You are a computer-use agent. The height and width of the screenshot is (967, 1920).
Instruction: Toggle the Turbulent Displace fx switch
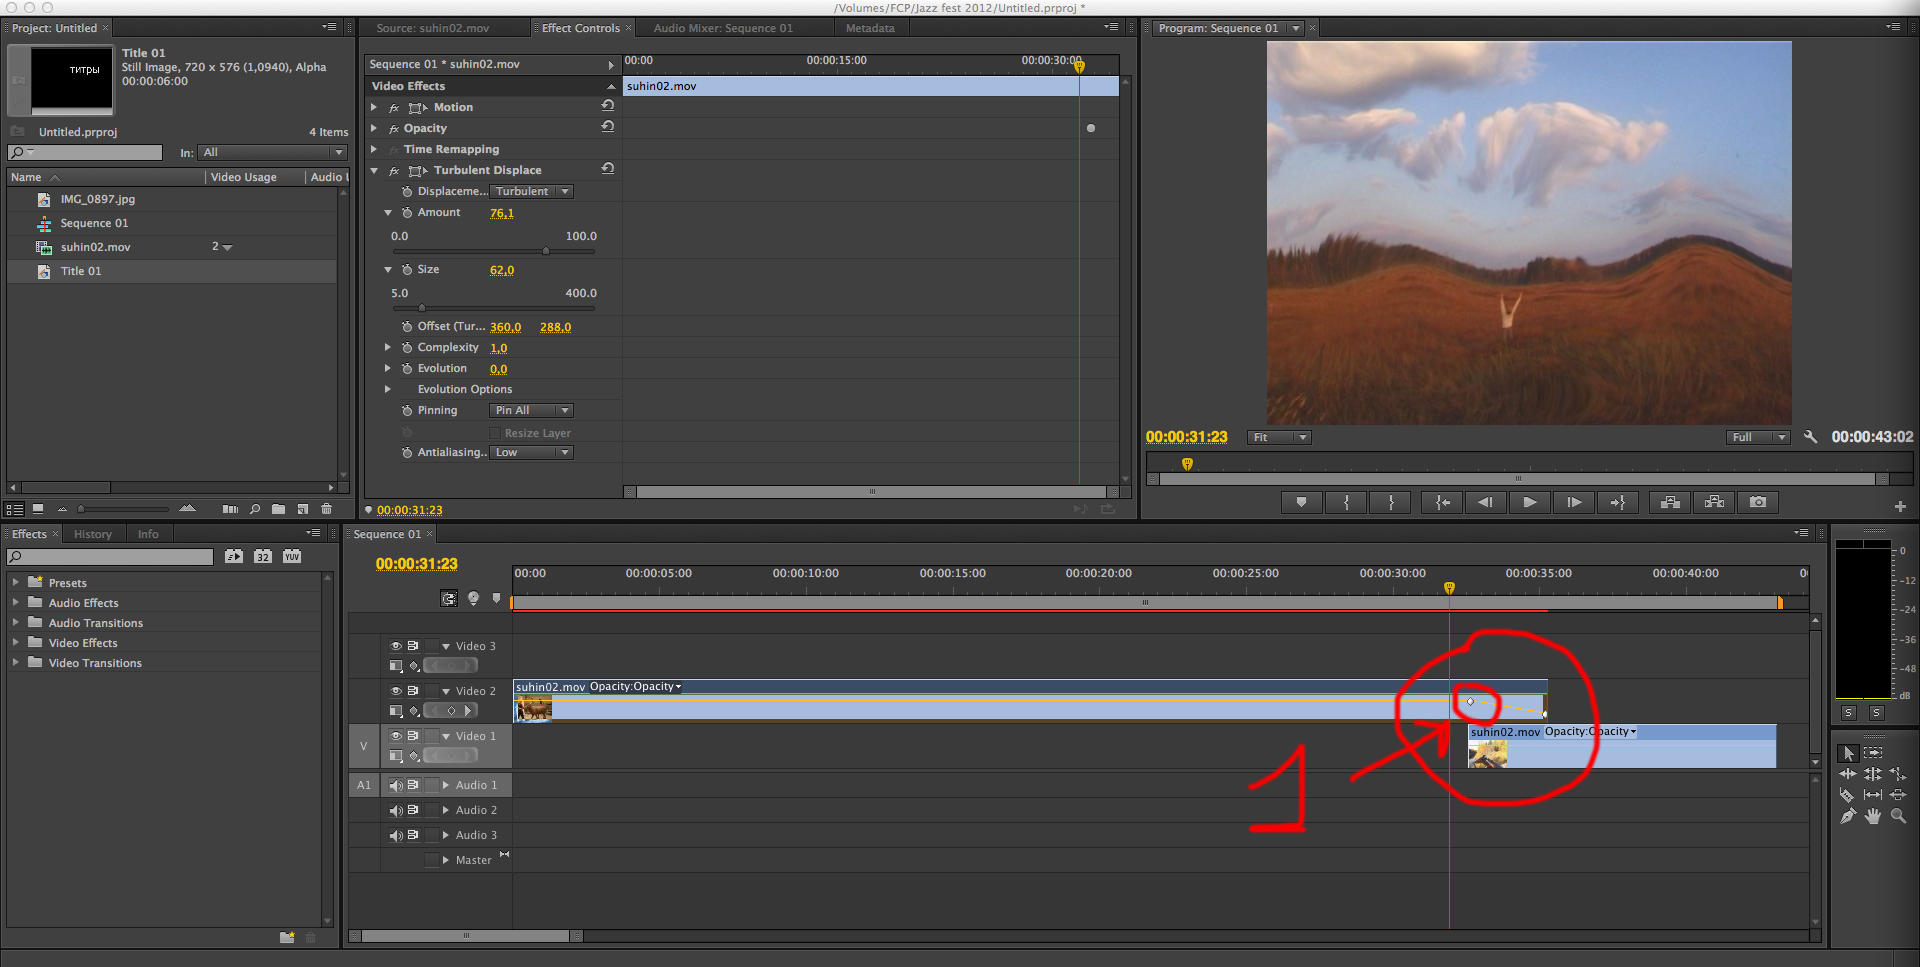[394, 171]
